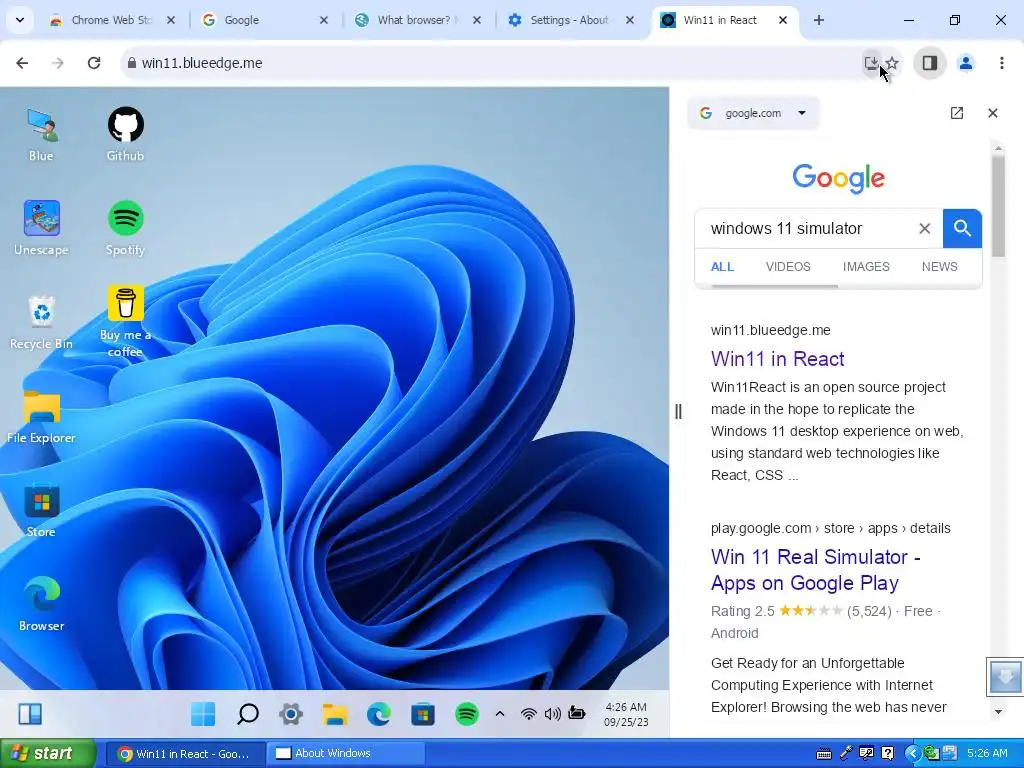Click the help question mark tray icon
The width and height of the screenshot is (1024, 768).
coord(888,754)
